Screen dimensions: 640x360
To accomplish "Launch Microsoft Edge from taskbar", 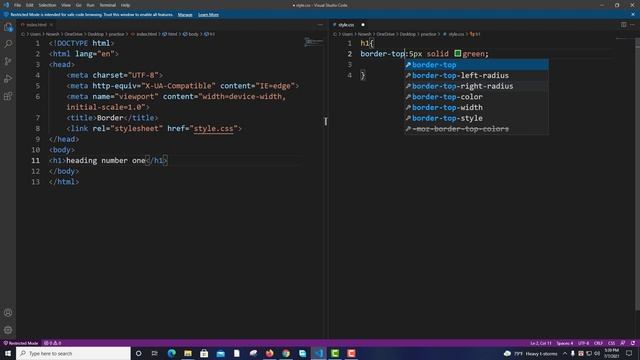I will (171, 353).
